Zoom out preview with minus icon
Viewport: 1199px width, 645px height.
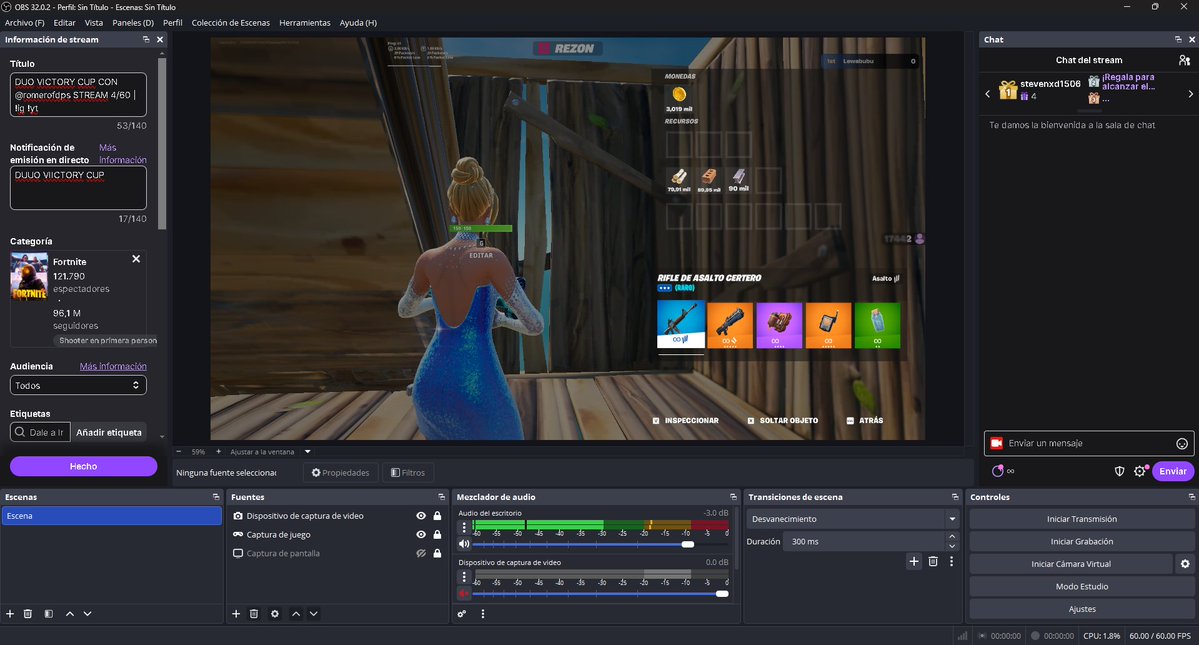tap(179, 452)
